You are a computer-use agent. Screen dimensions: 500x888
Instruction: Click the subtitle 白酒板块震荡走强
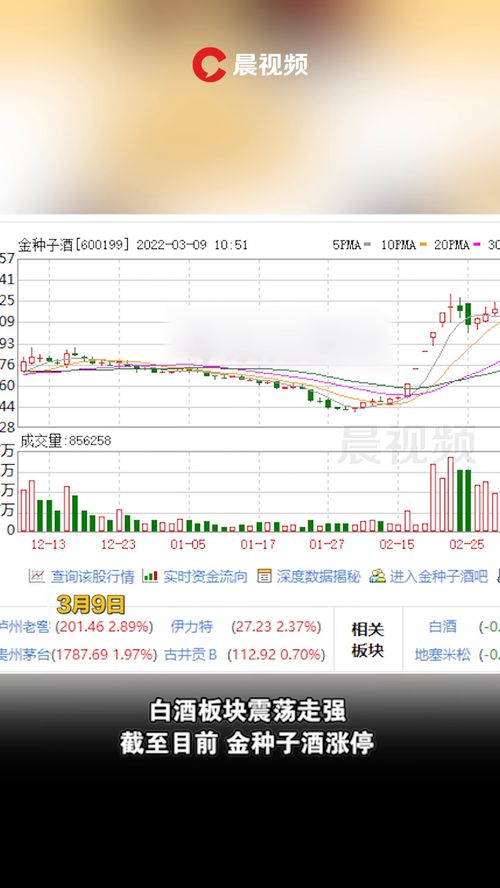coord(247,711)
